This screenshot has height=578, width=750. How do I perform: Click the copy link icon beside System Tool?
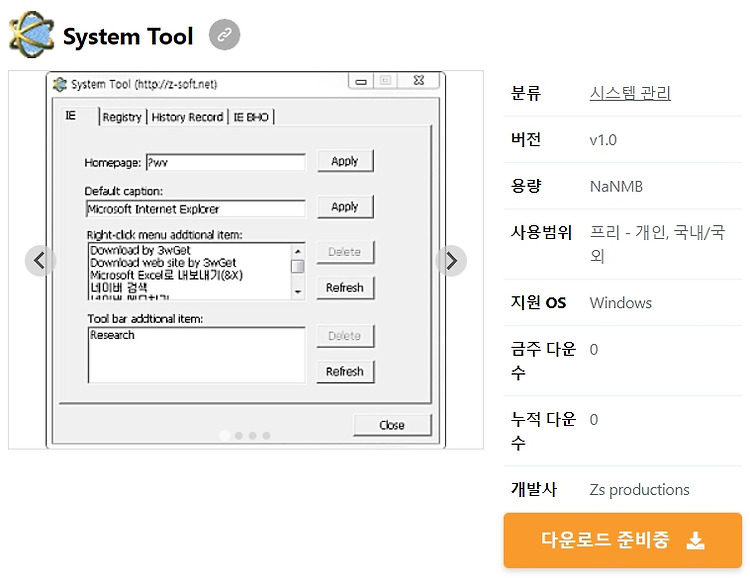(x=224, y=34)
